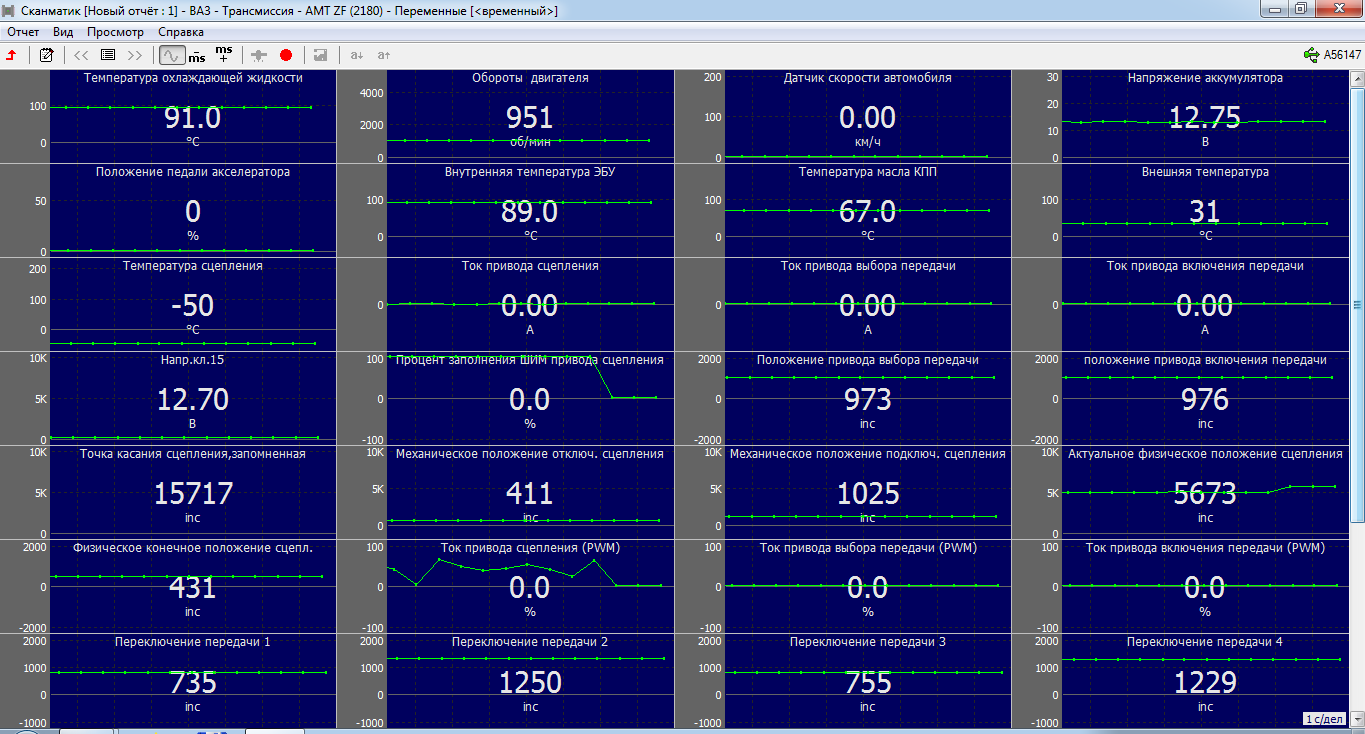Click 'Переключение передачи 3' value 755
Viewport: 1365px width, 734px height.
click(868, 683)
